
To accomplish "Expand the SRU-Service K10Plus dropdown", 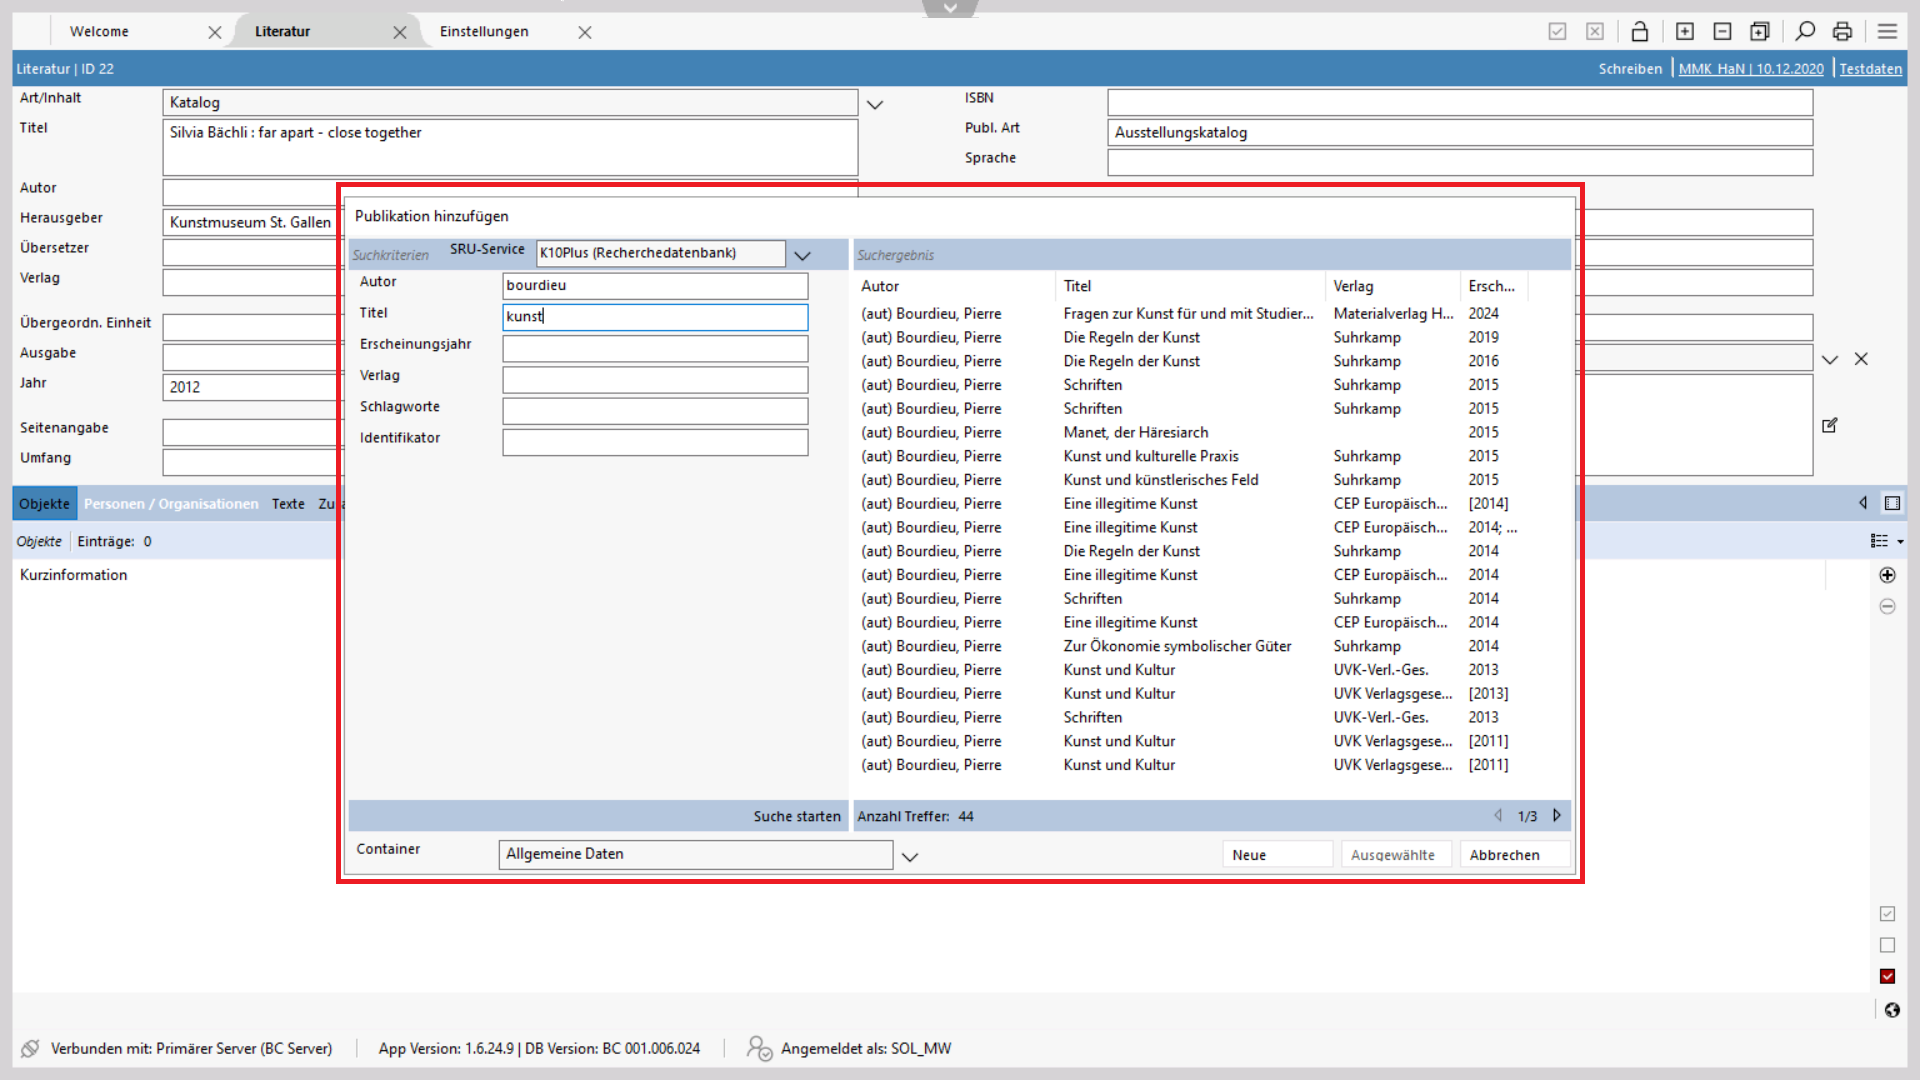I will click(802, 255).
